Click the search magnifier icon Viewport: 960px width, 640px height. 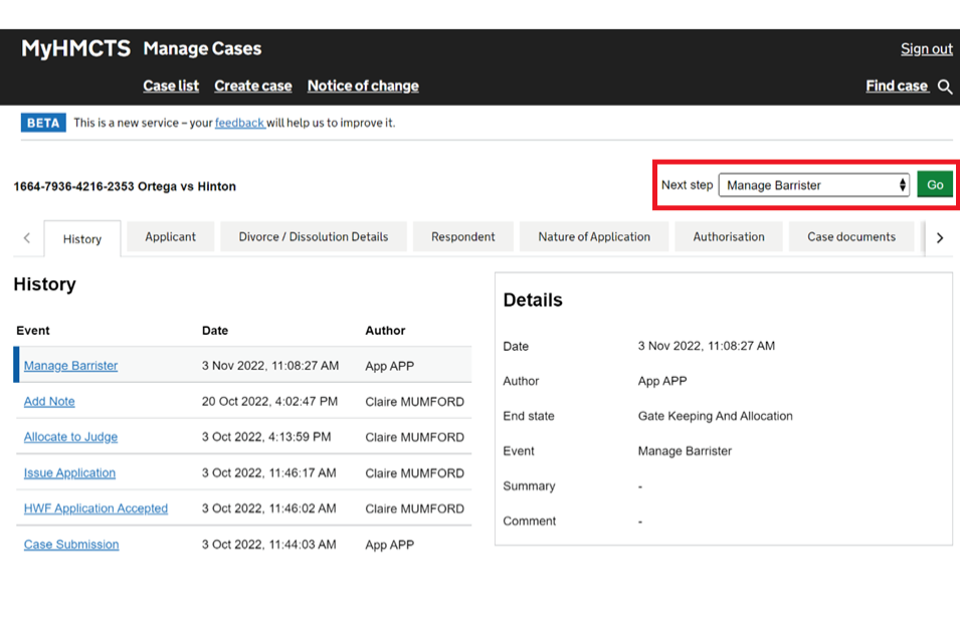click(x=945, y=87)
